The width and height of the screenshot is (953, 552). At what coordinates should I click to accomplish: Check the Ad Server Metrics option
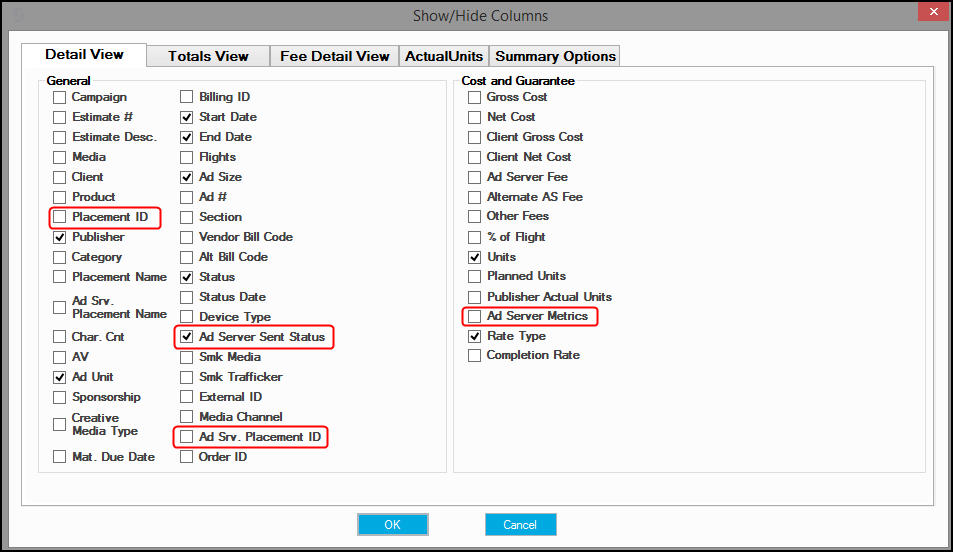click(x=474, y=316)
